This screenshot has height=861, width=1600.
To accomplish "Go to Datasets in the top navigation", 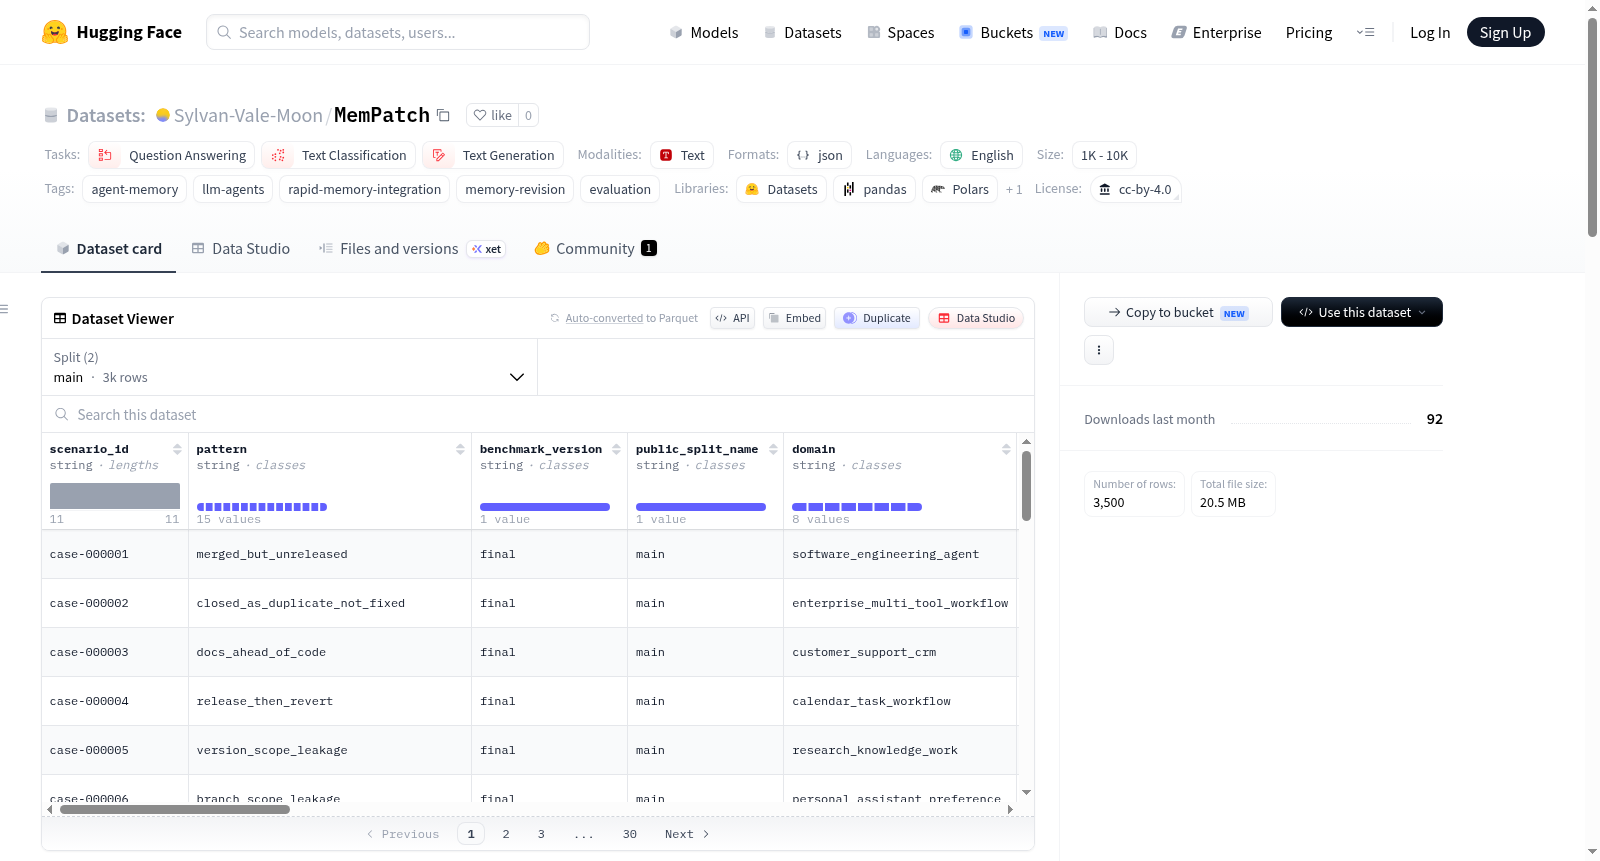I will (803, 33).
